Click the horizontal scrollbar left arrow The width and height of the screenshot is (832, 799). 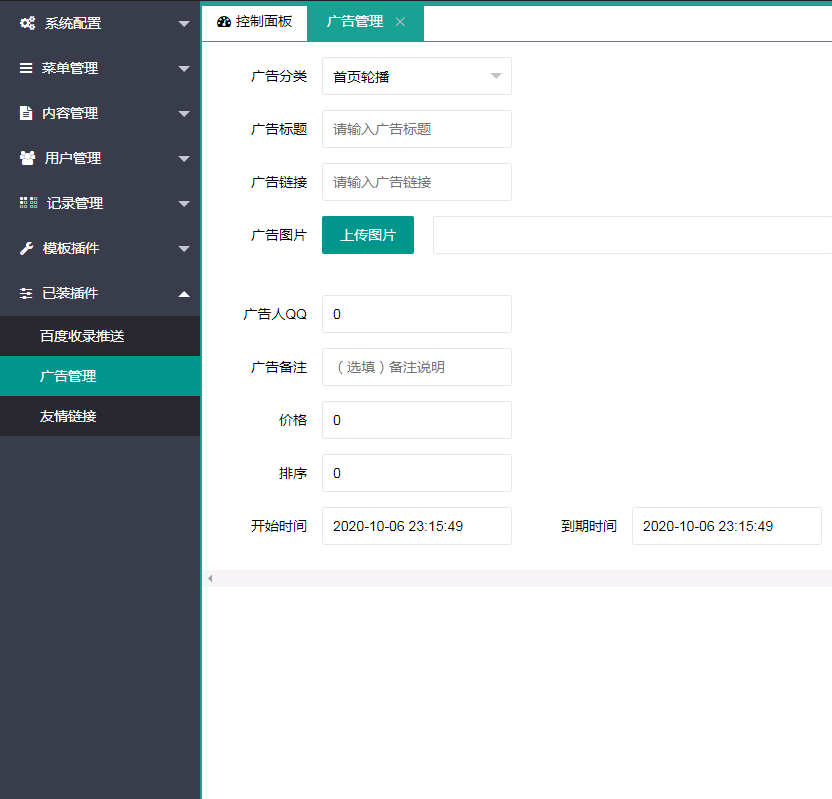(210, 578)
